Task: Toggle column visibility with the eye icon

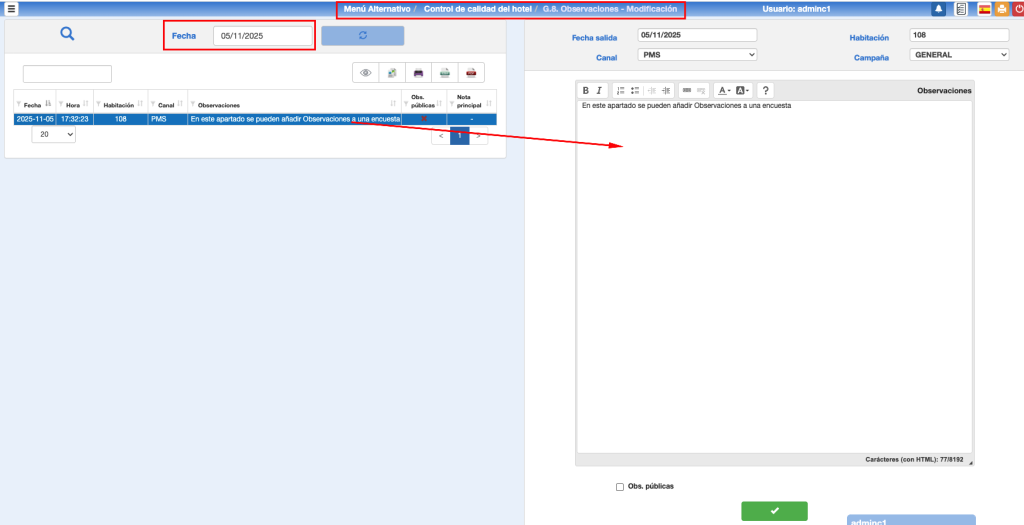Action: coord(366,73)
